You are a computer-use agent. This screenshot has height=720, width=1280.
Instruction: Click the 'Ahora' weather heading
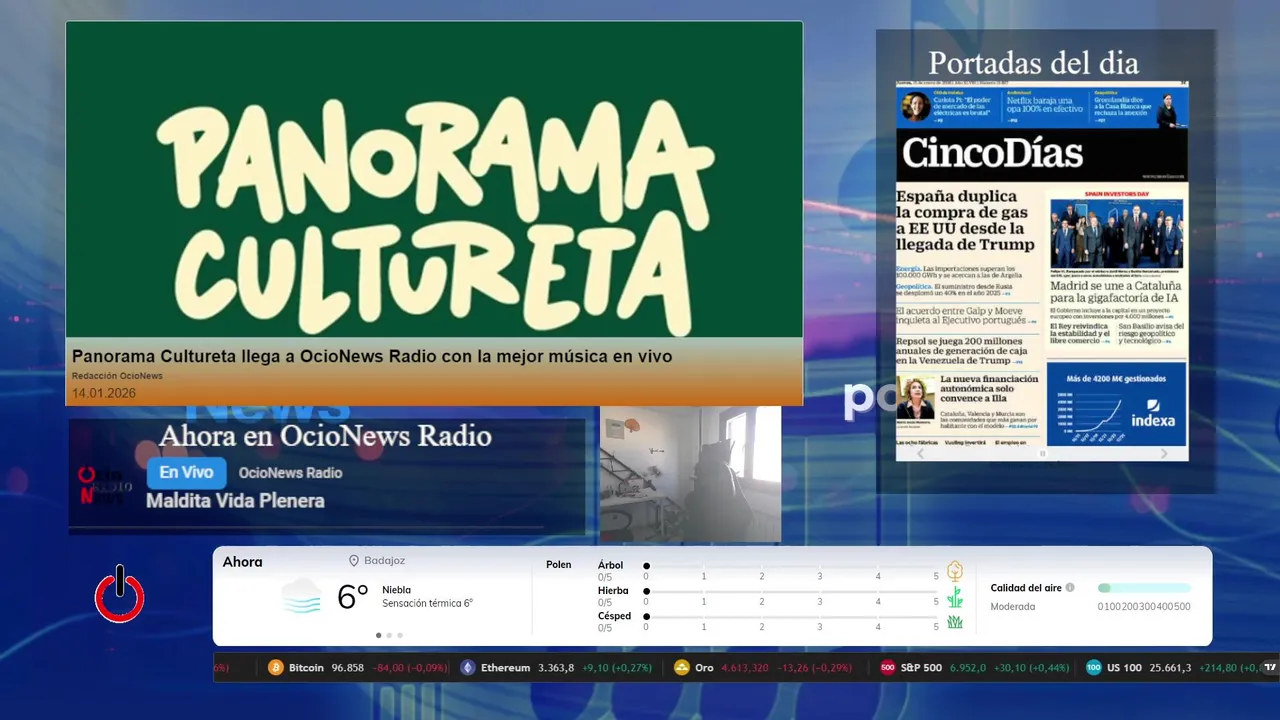pos(242,562)
